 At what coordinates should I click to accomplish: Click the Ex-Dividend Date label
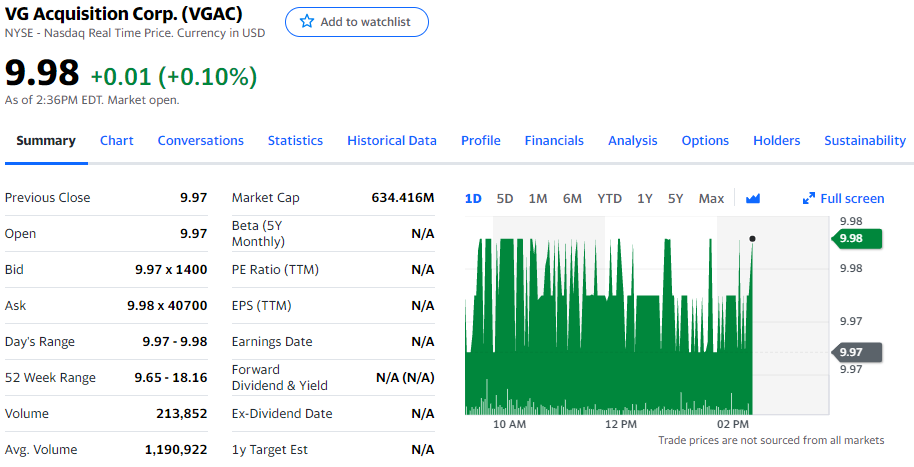(282, 414)
